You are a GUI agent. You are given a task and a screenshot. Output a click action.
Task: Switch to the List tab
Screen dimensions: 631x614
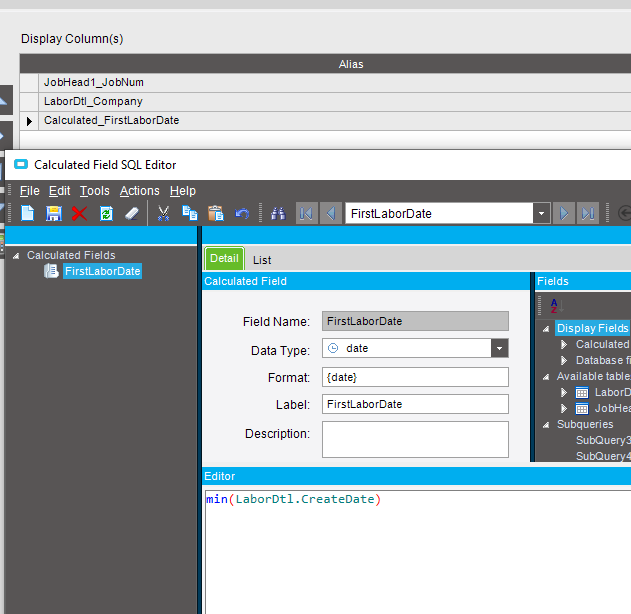pyautogui.click(x=262, y=260)
